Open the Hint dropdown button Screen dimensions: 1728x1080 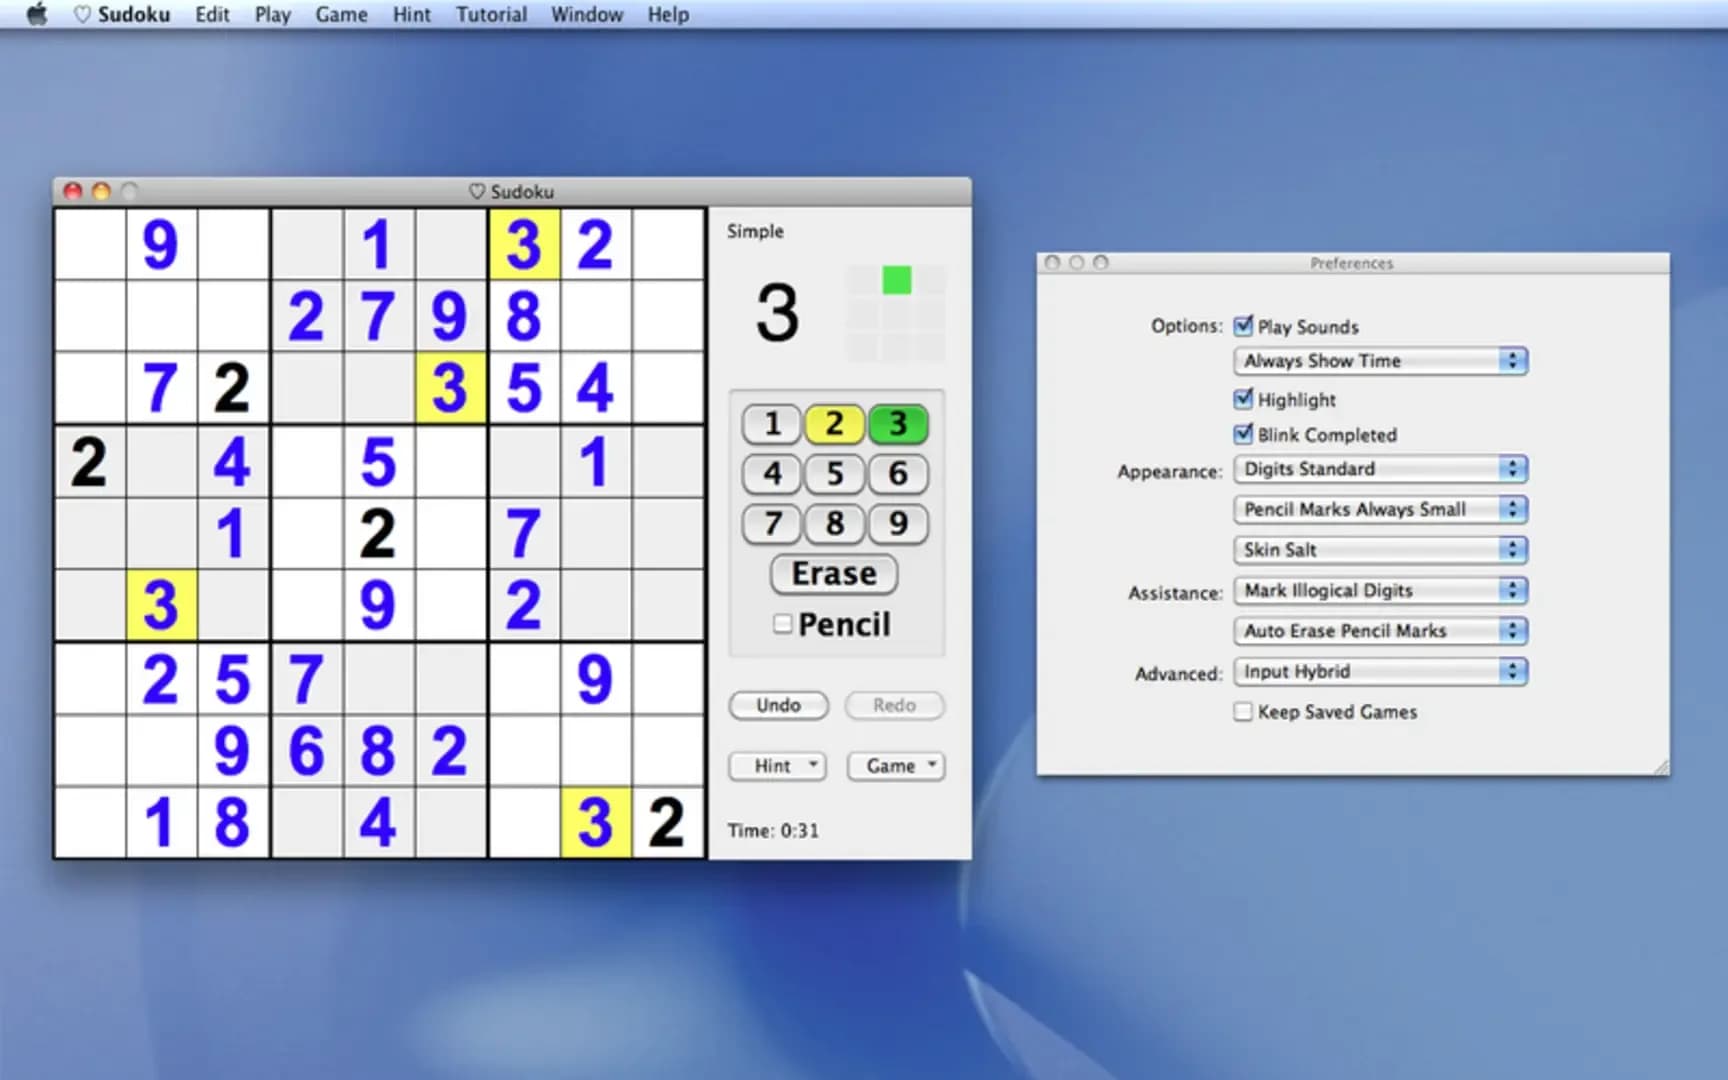point(778,766)
